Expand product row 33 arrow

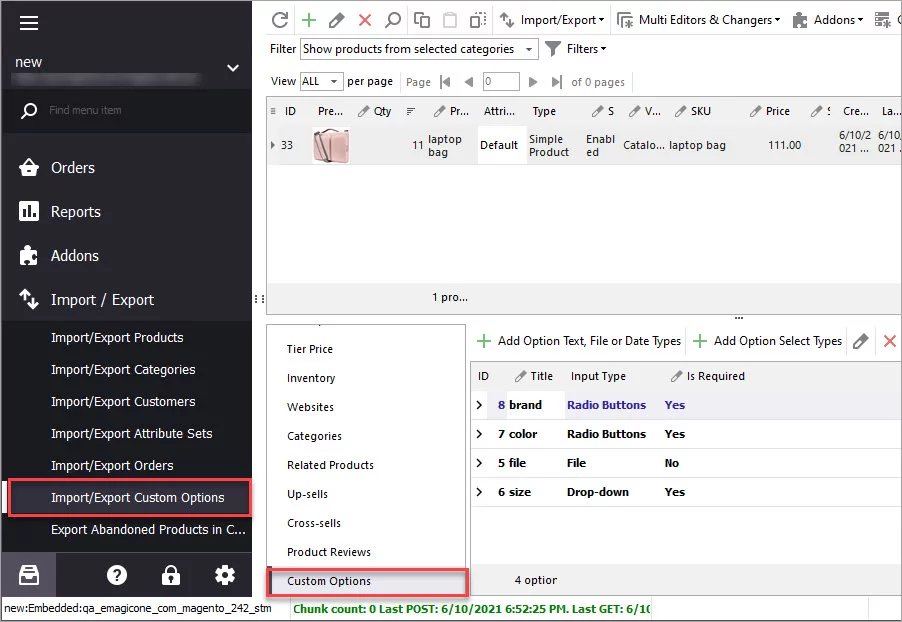pyautogui.click(x=273, y=145)
